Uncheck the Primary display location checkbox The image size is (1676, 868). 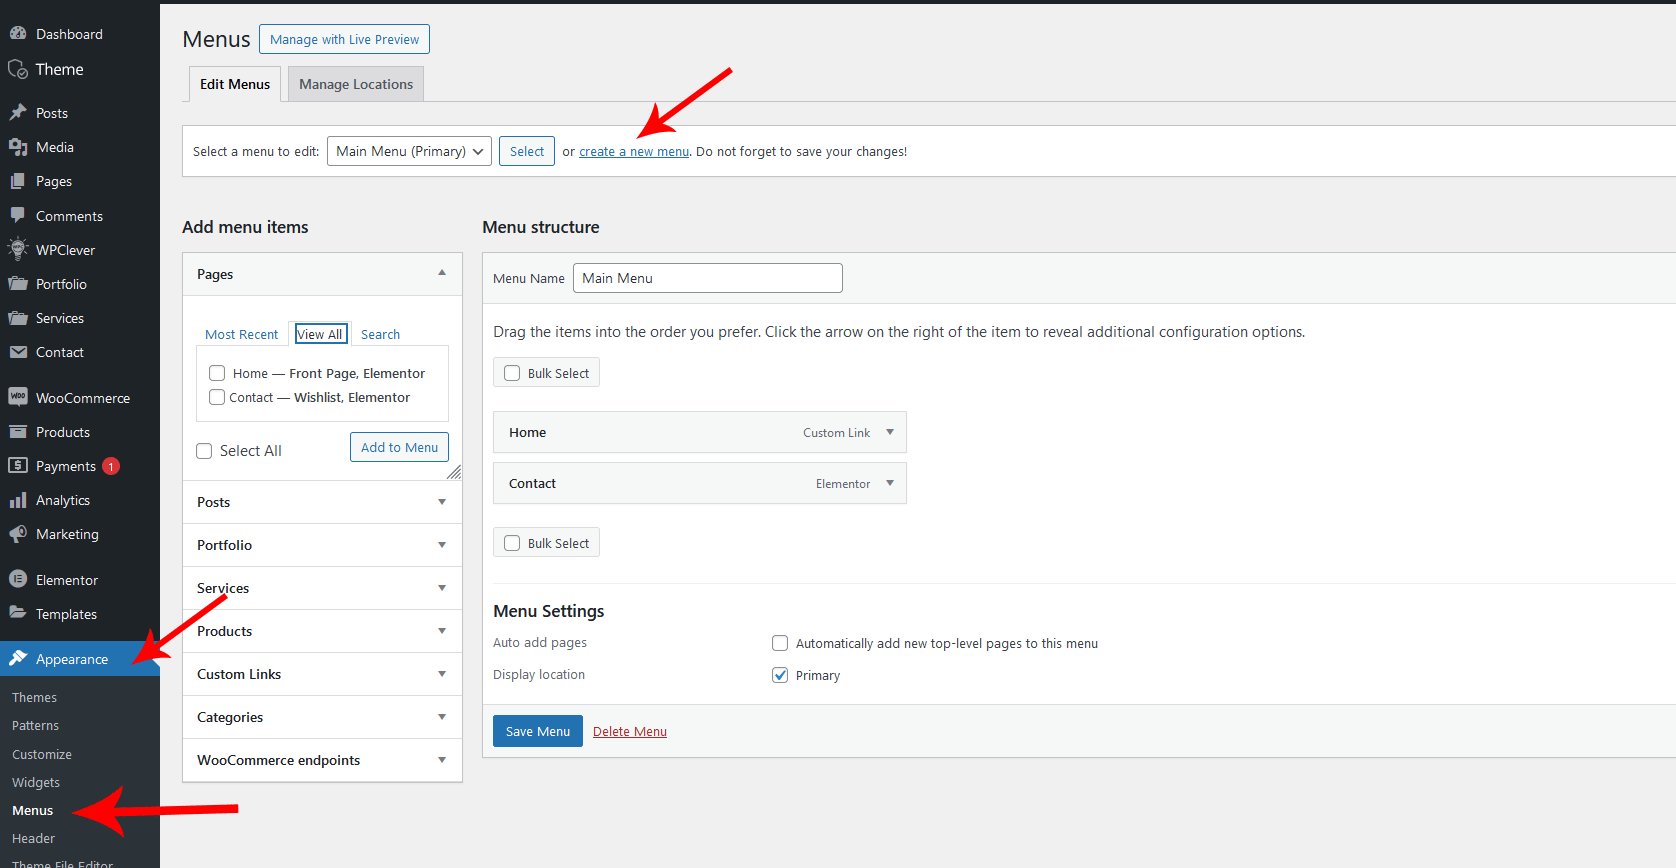(x=780, y=675)
